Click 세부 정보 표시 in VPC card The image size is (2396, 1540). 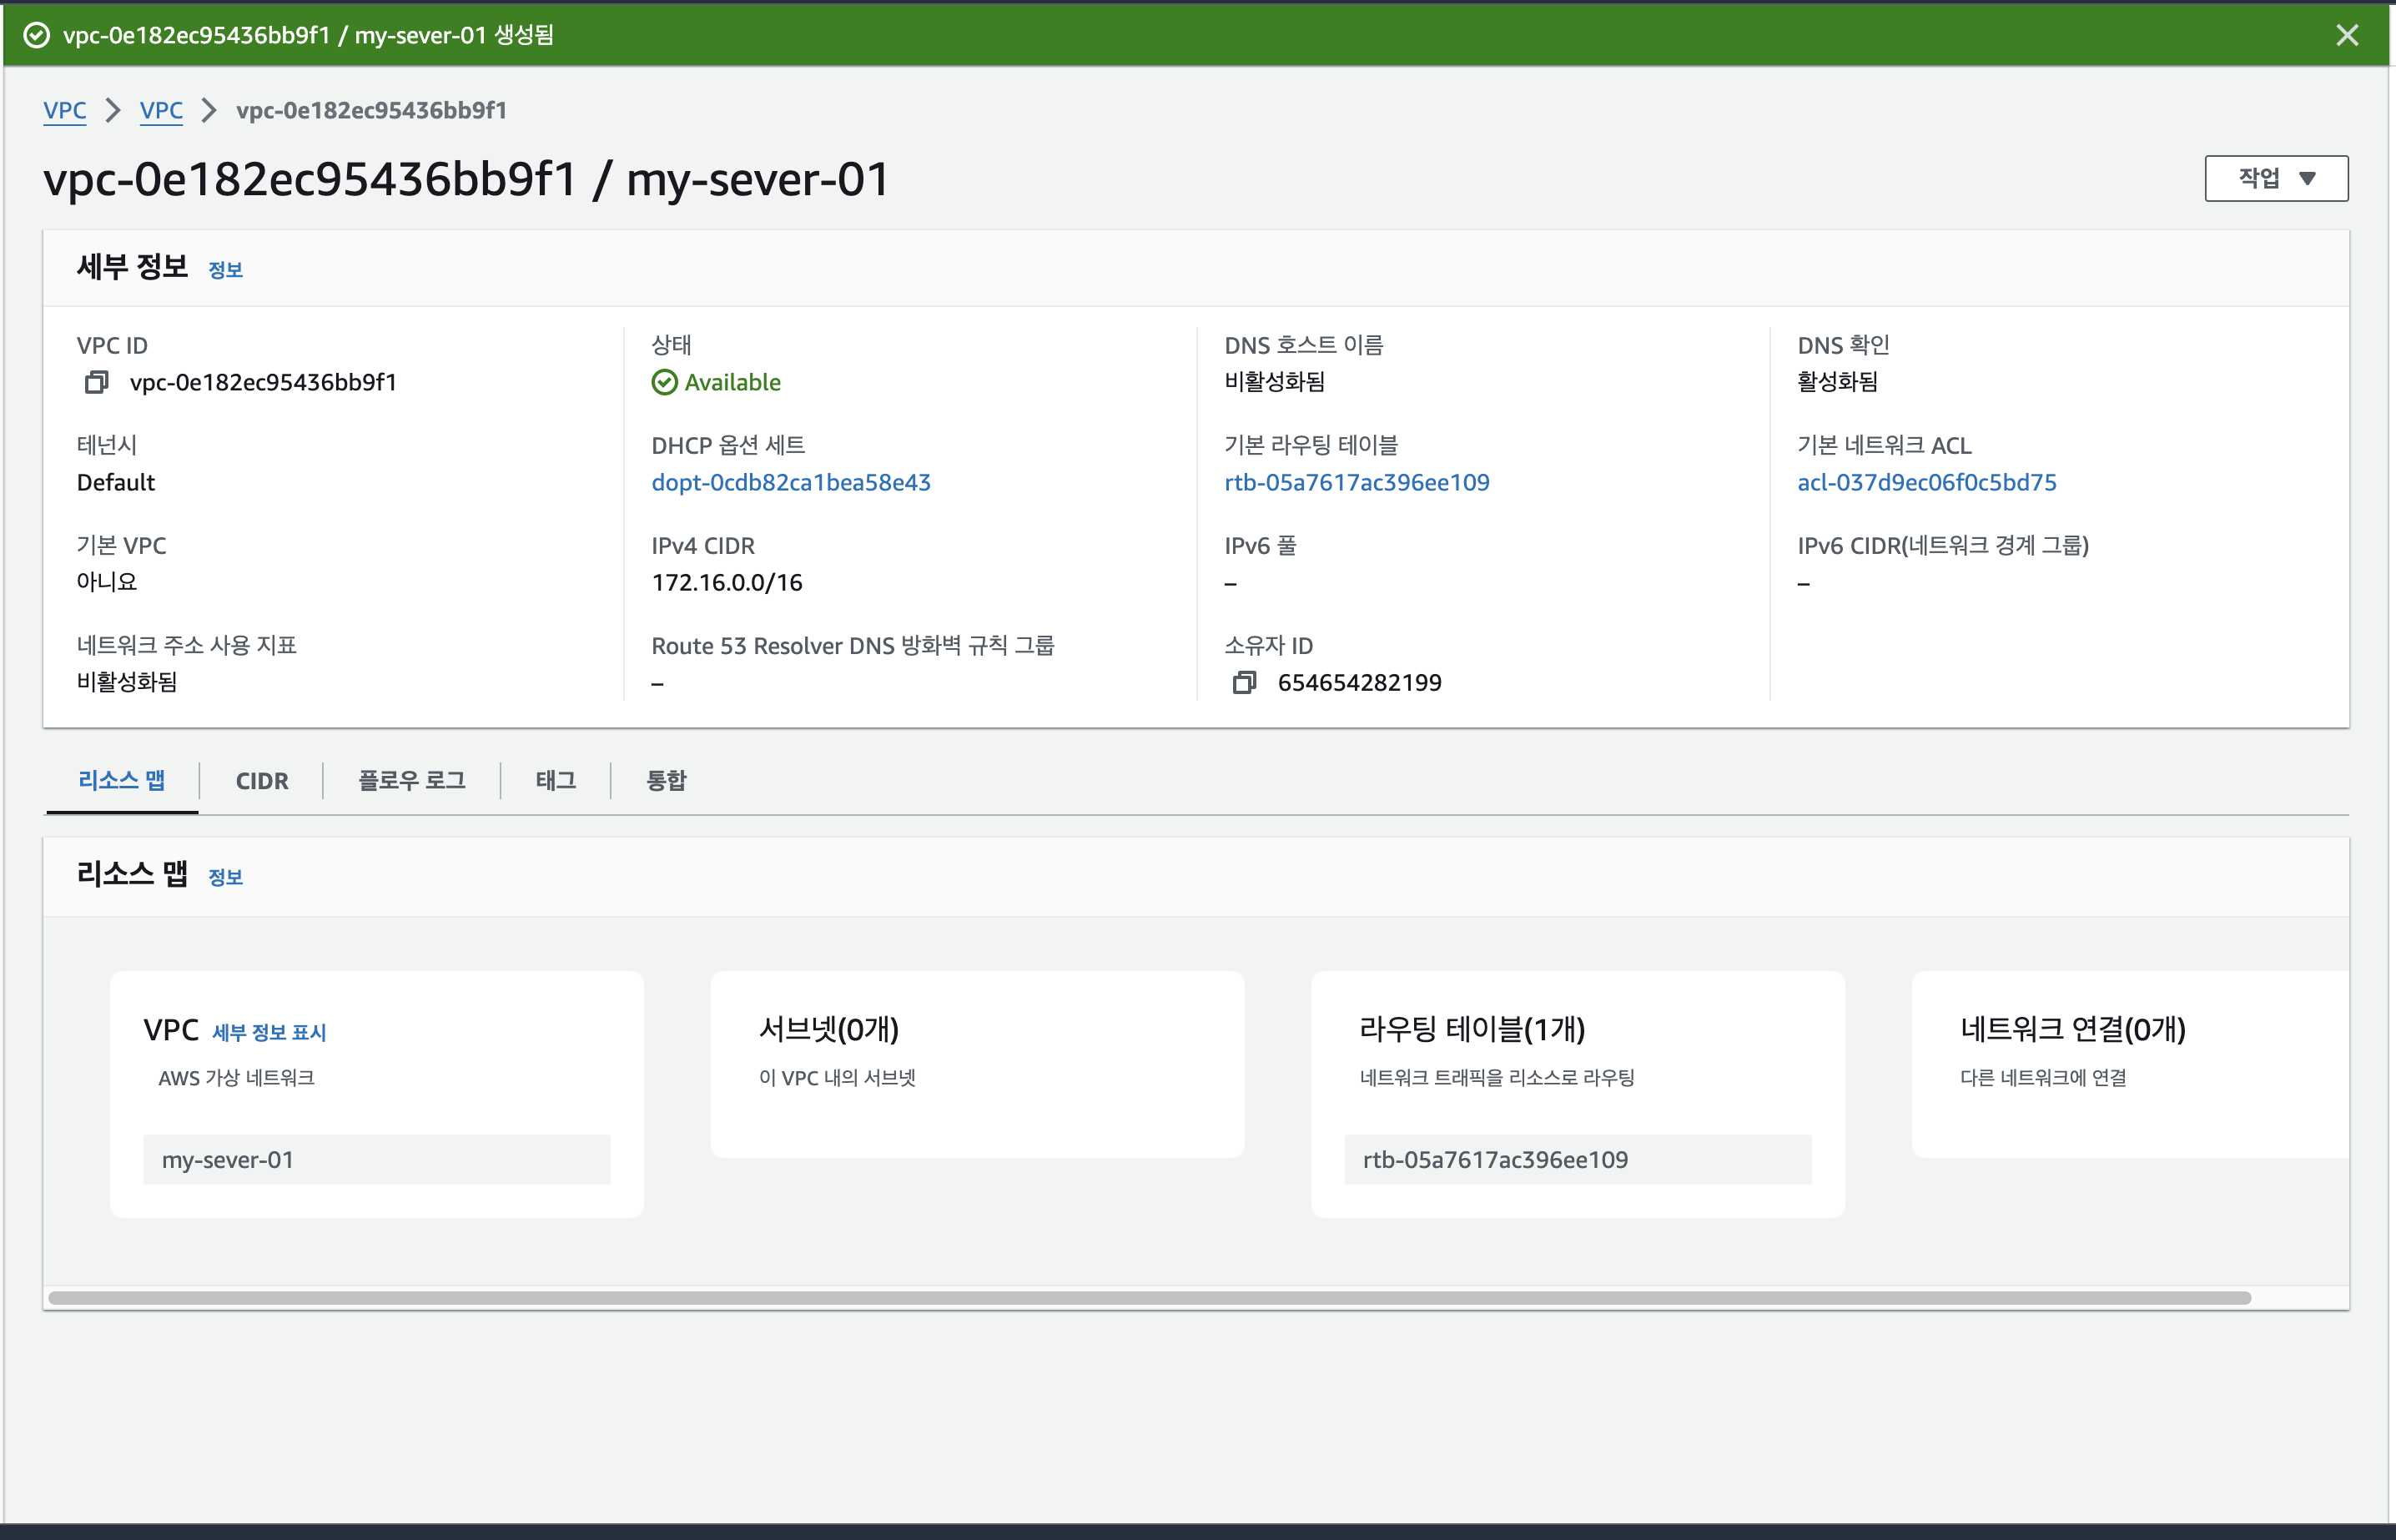coord(269,1032)
